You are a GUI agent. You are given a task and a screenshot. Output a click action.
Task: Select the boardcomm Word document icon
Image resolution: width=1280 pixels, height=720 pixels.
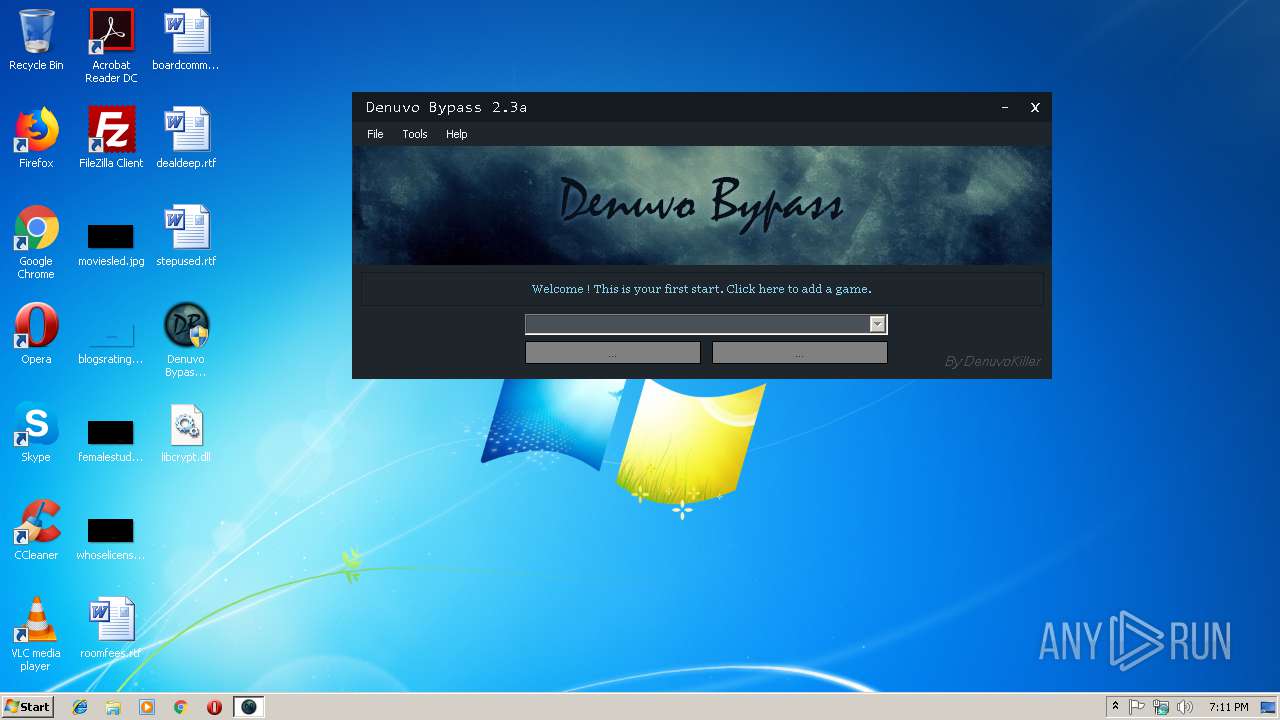[x=186, y=40]
